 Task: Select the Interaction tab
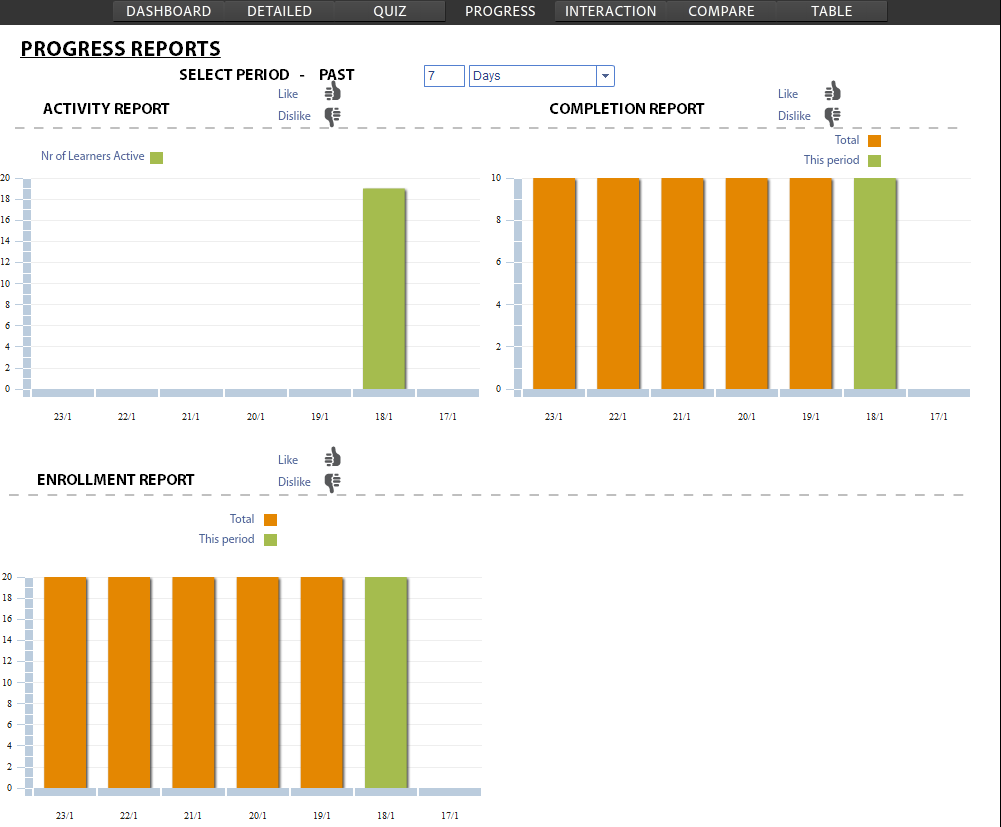point(610,11)
